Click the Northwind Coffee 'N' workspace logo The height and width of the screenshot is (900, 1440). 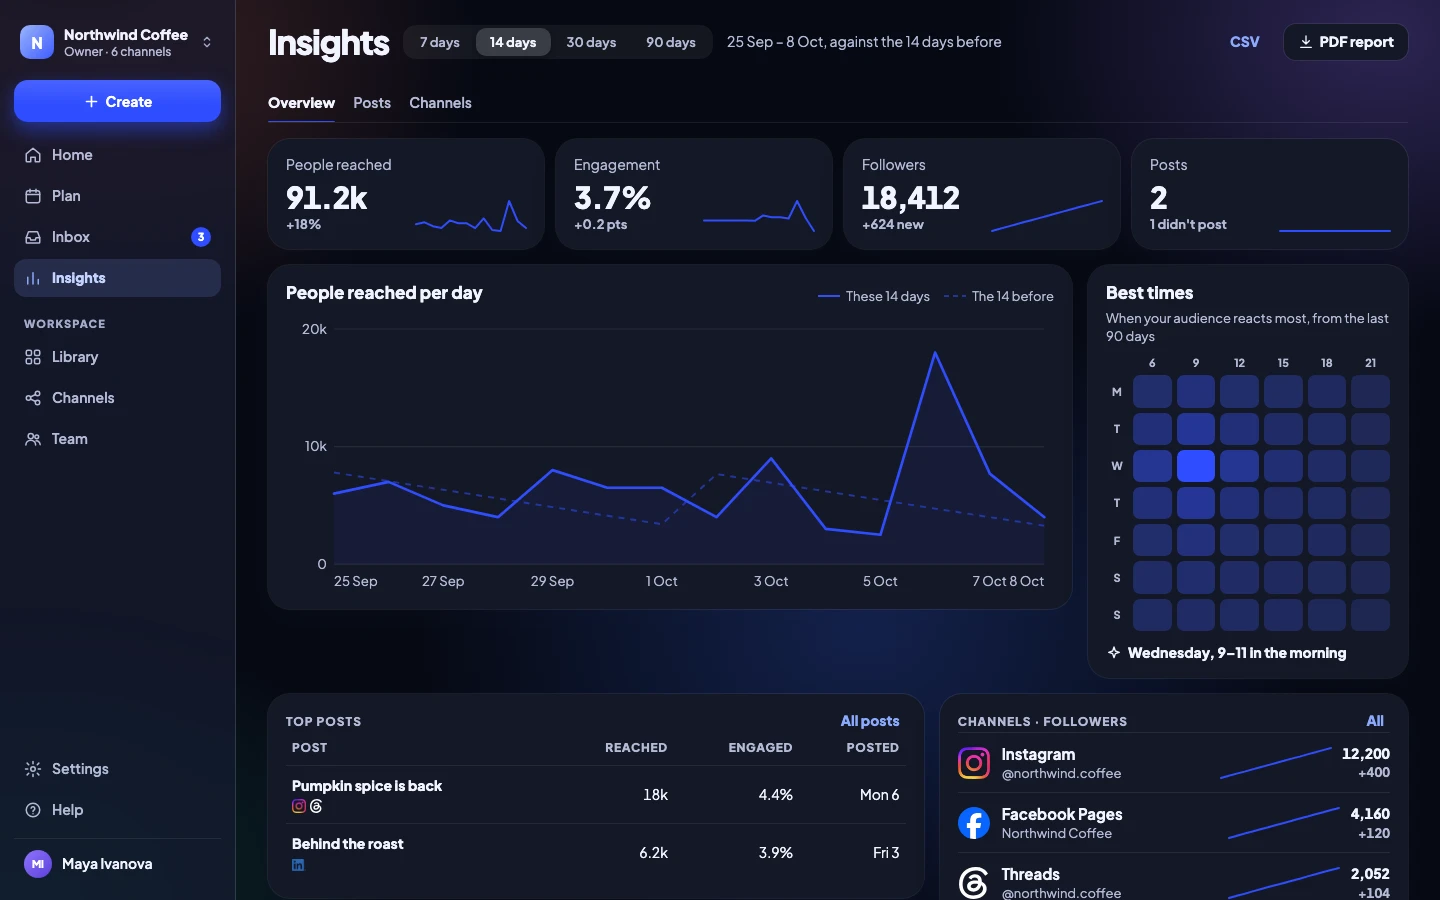[x=37, y=42]
